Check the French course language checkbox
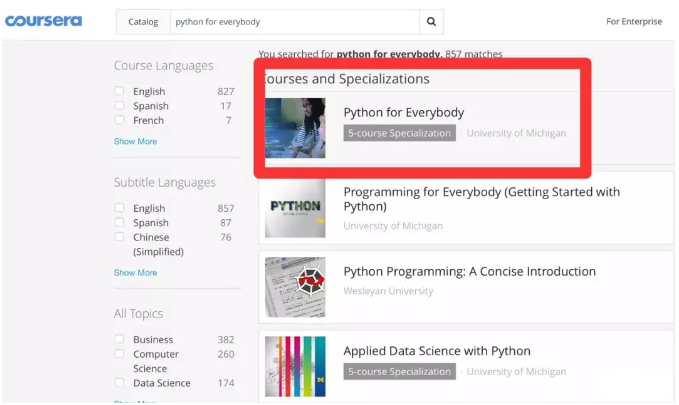The height and width of the screenshot is (405, 679). 120,120
